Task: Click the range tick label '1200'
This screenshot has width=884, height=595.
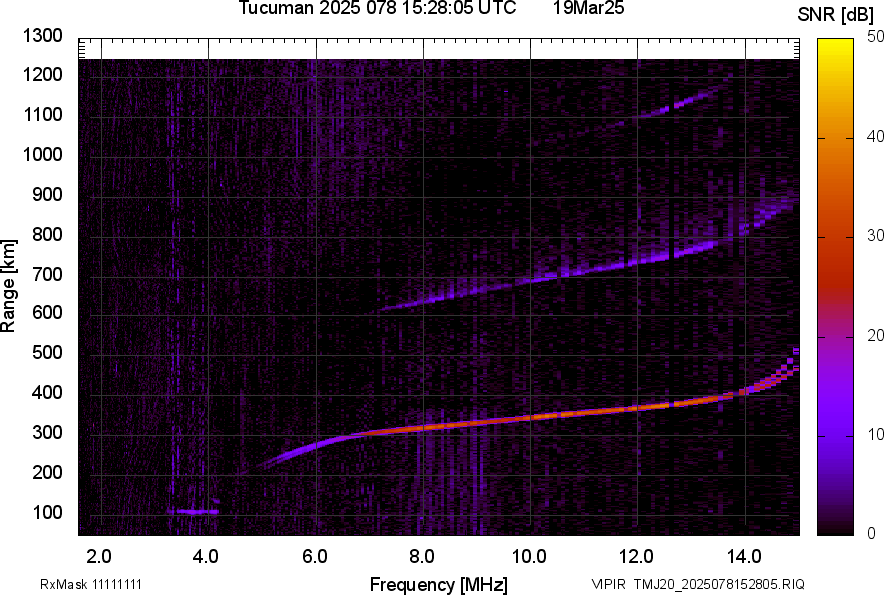Action: (x=43, y=74)
